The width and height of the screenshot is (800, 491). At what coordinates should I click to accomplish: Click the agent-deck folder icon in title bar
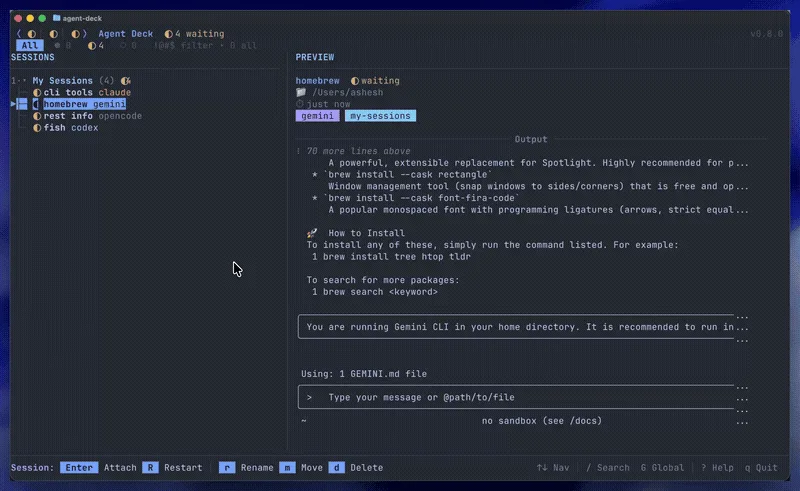[57, 18]
